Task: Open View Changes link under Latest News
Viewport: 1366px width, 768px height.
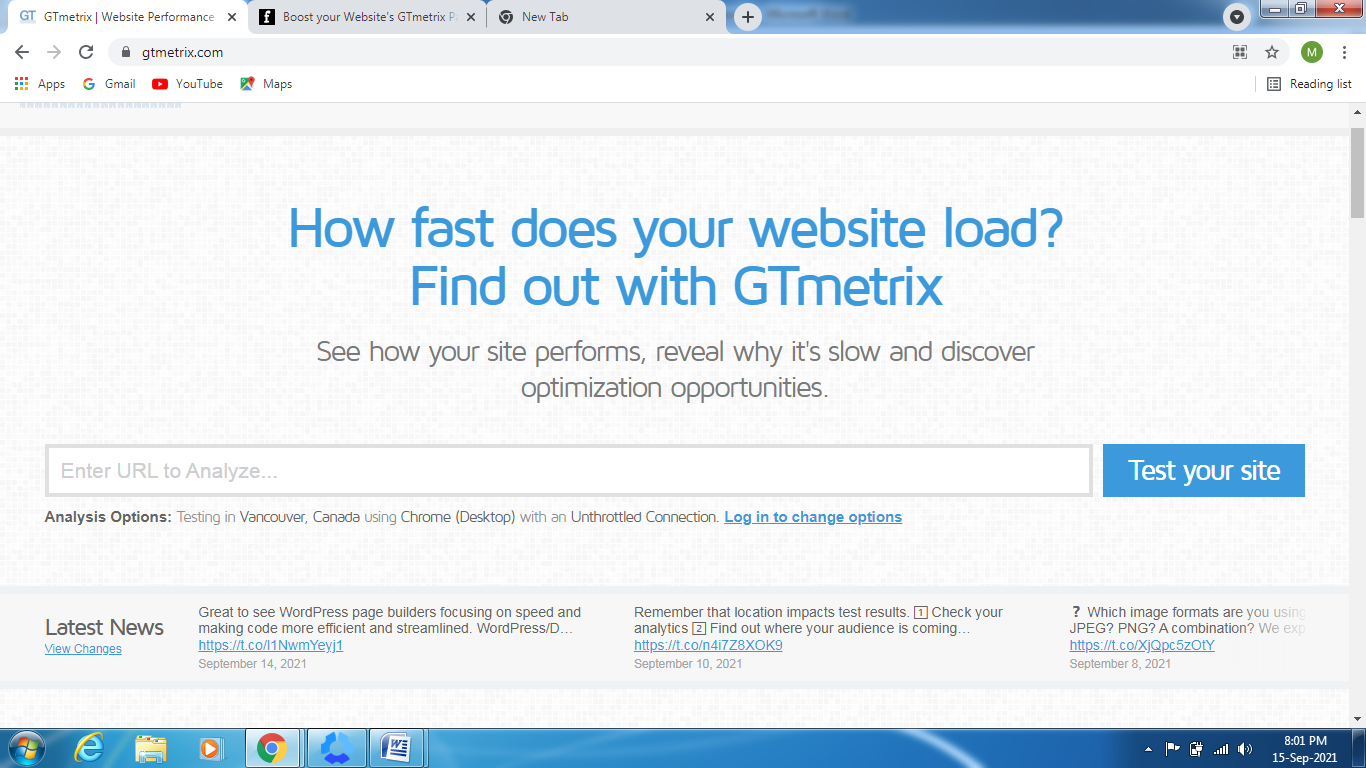Action: (83, 649)
